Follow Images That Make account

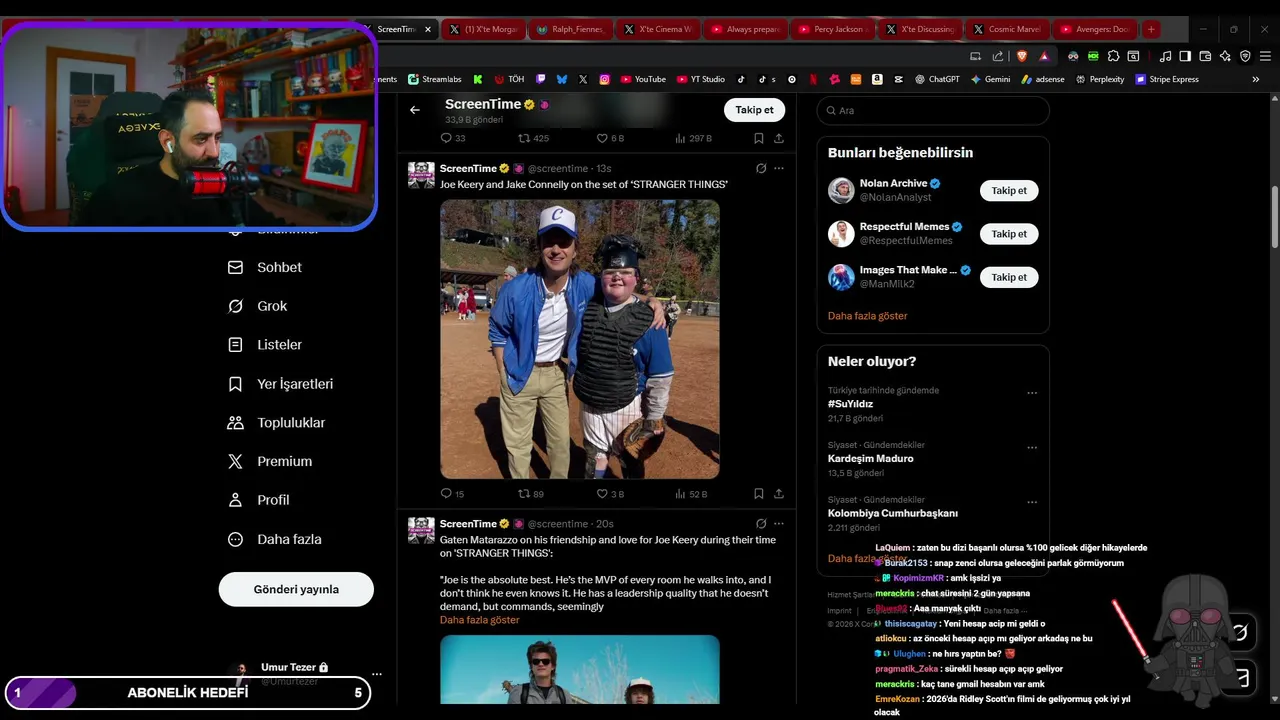pos(1009,277)
